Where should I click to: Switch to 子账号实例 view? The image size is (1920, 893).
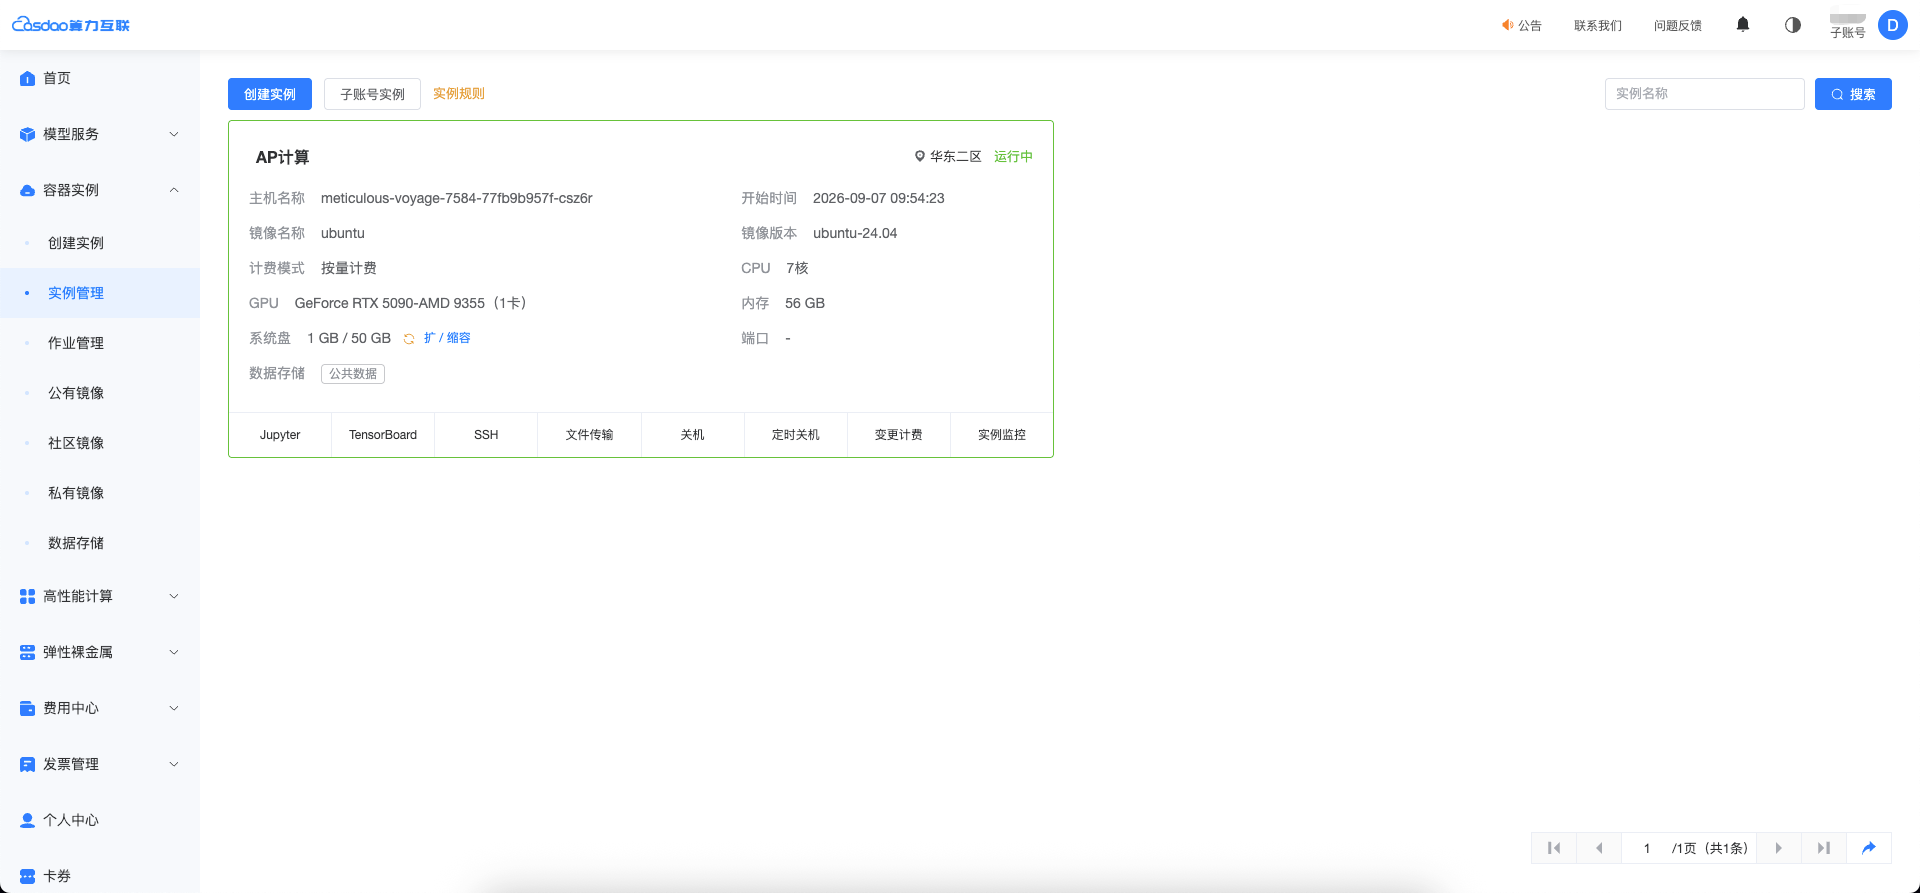tap(373, 94)
